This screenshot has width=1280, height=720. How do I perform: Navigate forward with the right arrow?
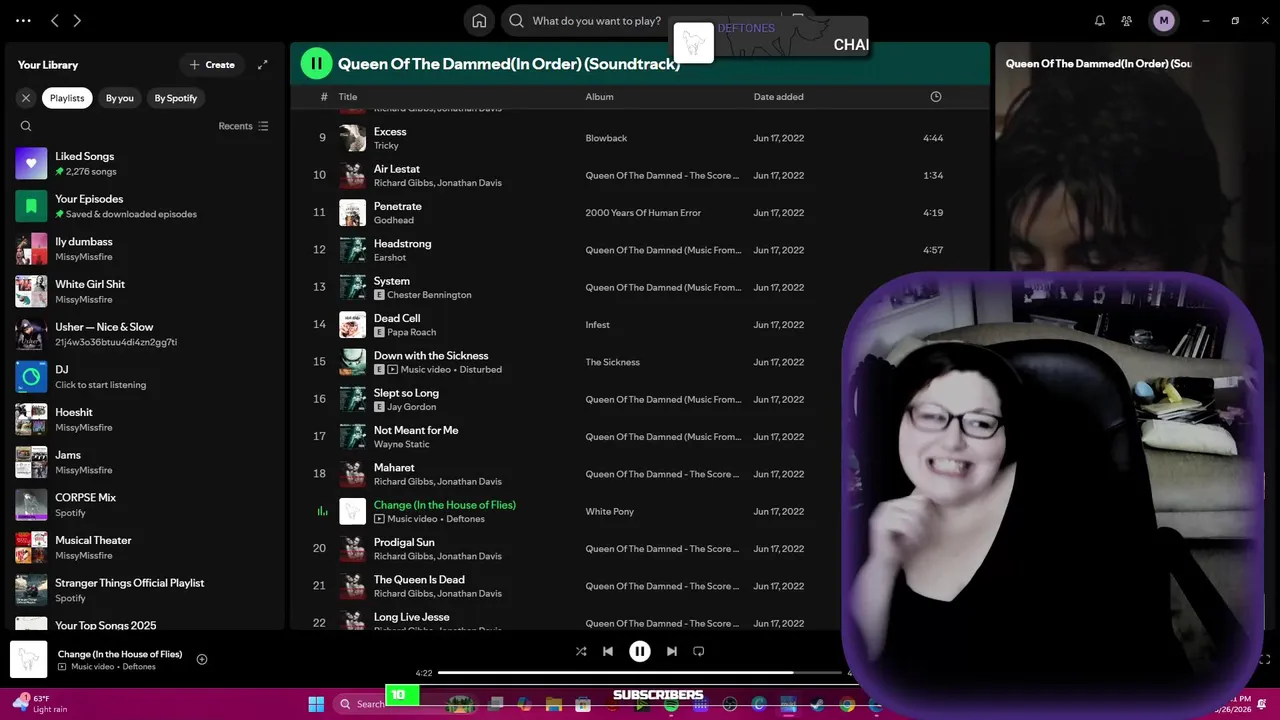(x=77, y=20)
